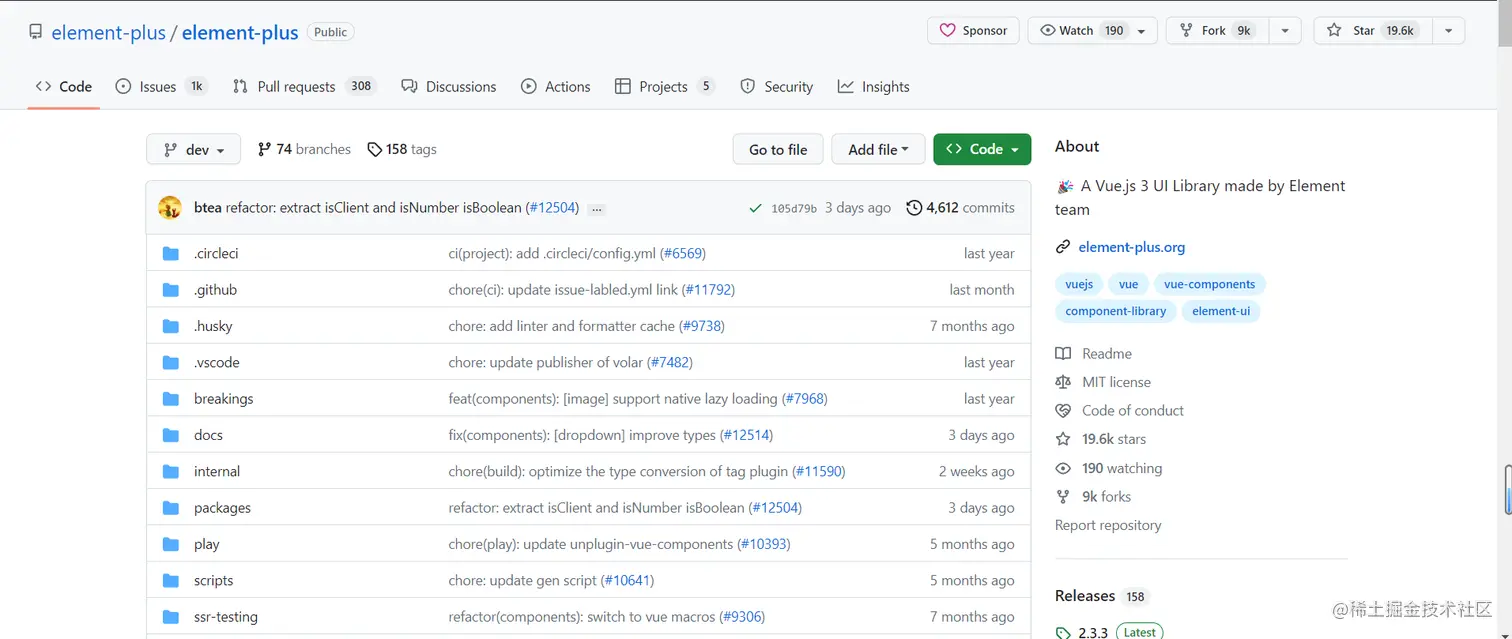Open the ssr-testing folder name
This screenshot has width=1512, height=639.
(x=226, y=617)
